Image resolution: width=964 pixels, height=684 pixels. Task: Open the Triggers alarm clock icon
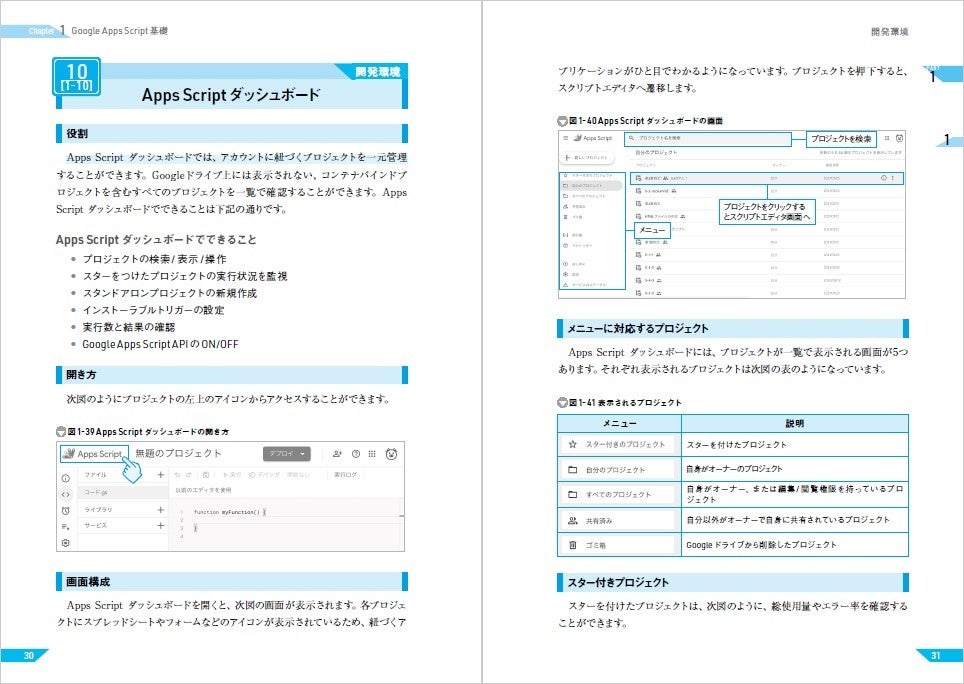(66, 510)
